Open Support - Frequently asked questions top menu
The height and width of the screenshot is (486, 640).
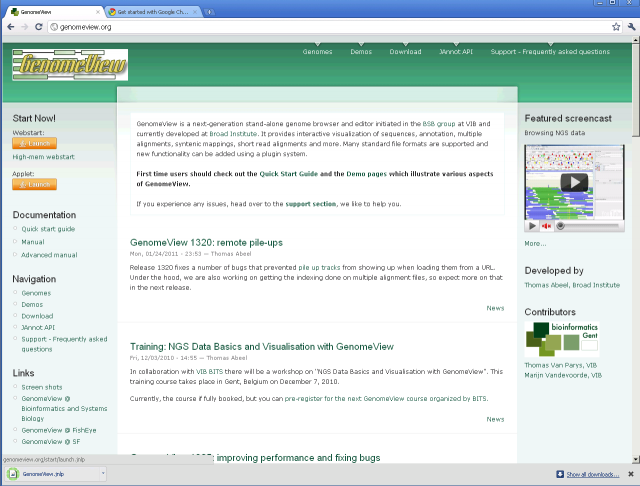click(550, 52)
